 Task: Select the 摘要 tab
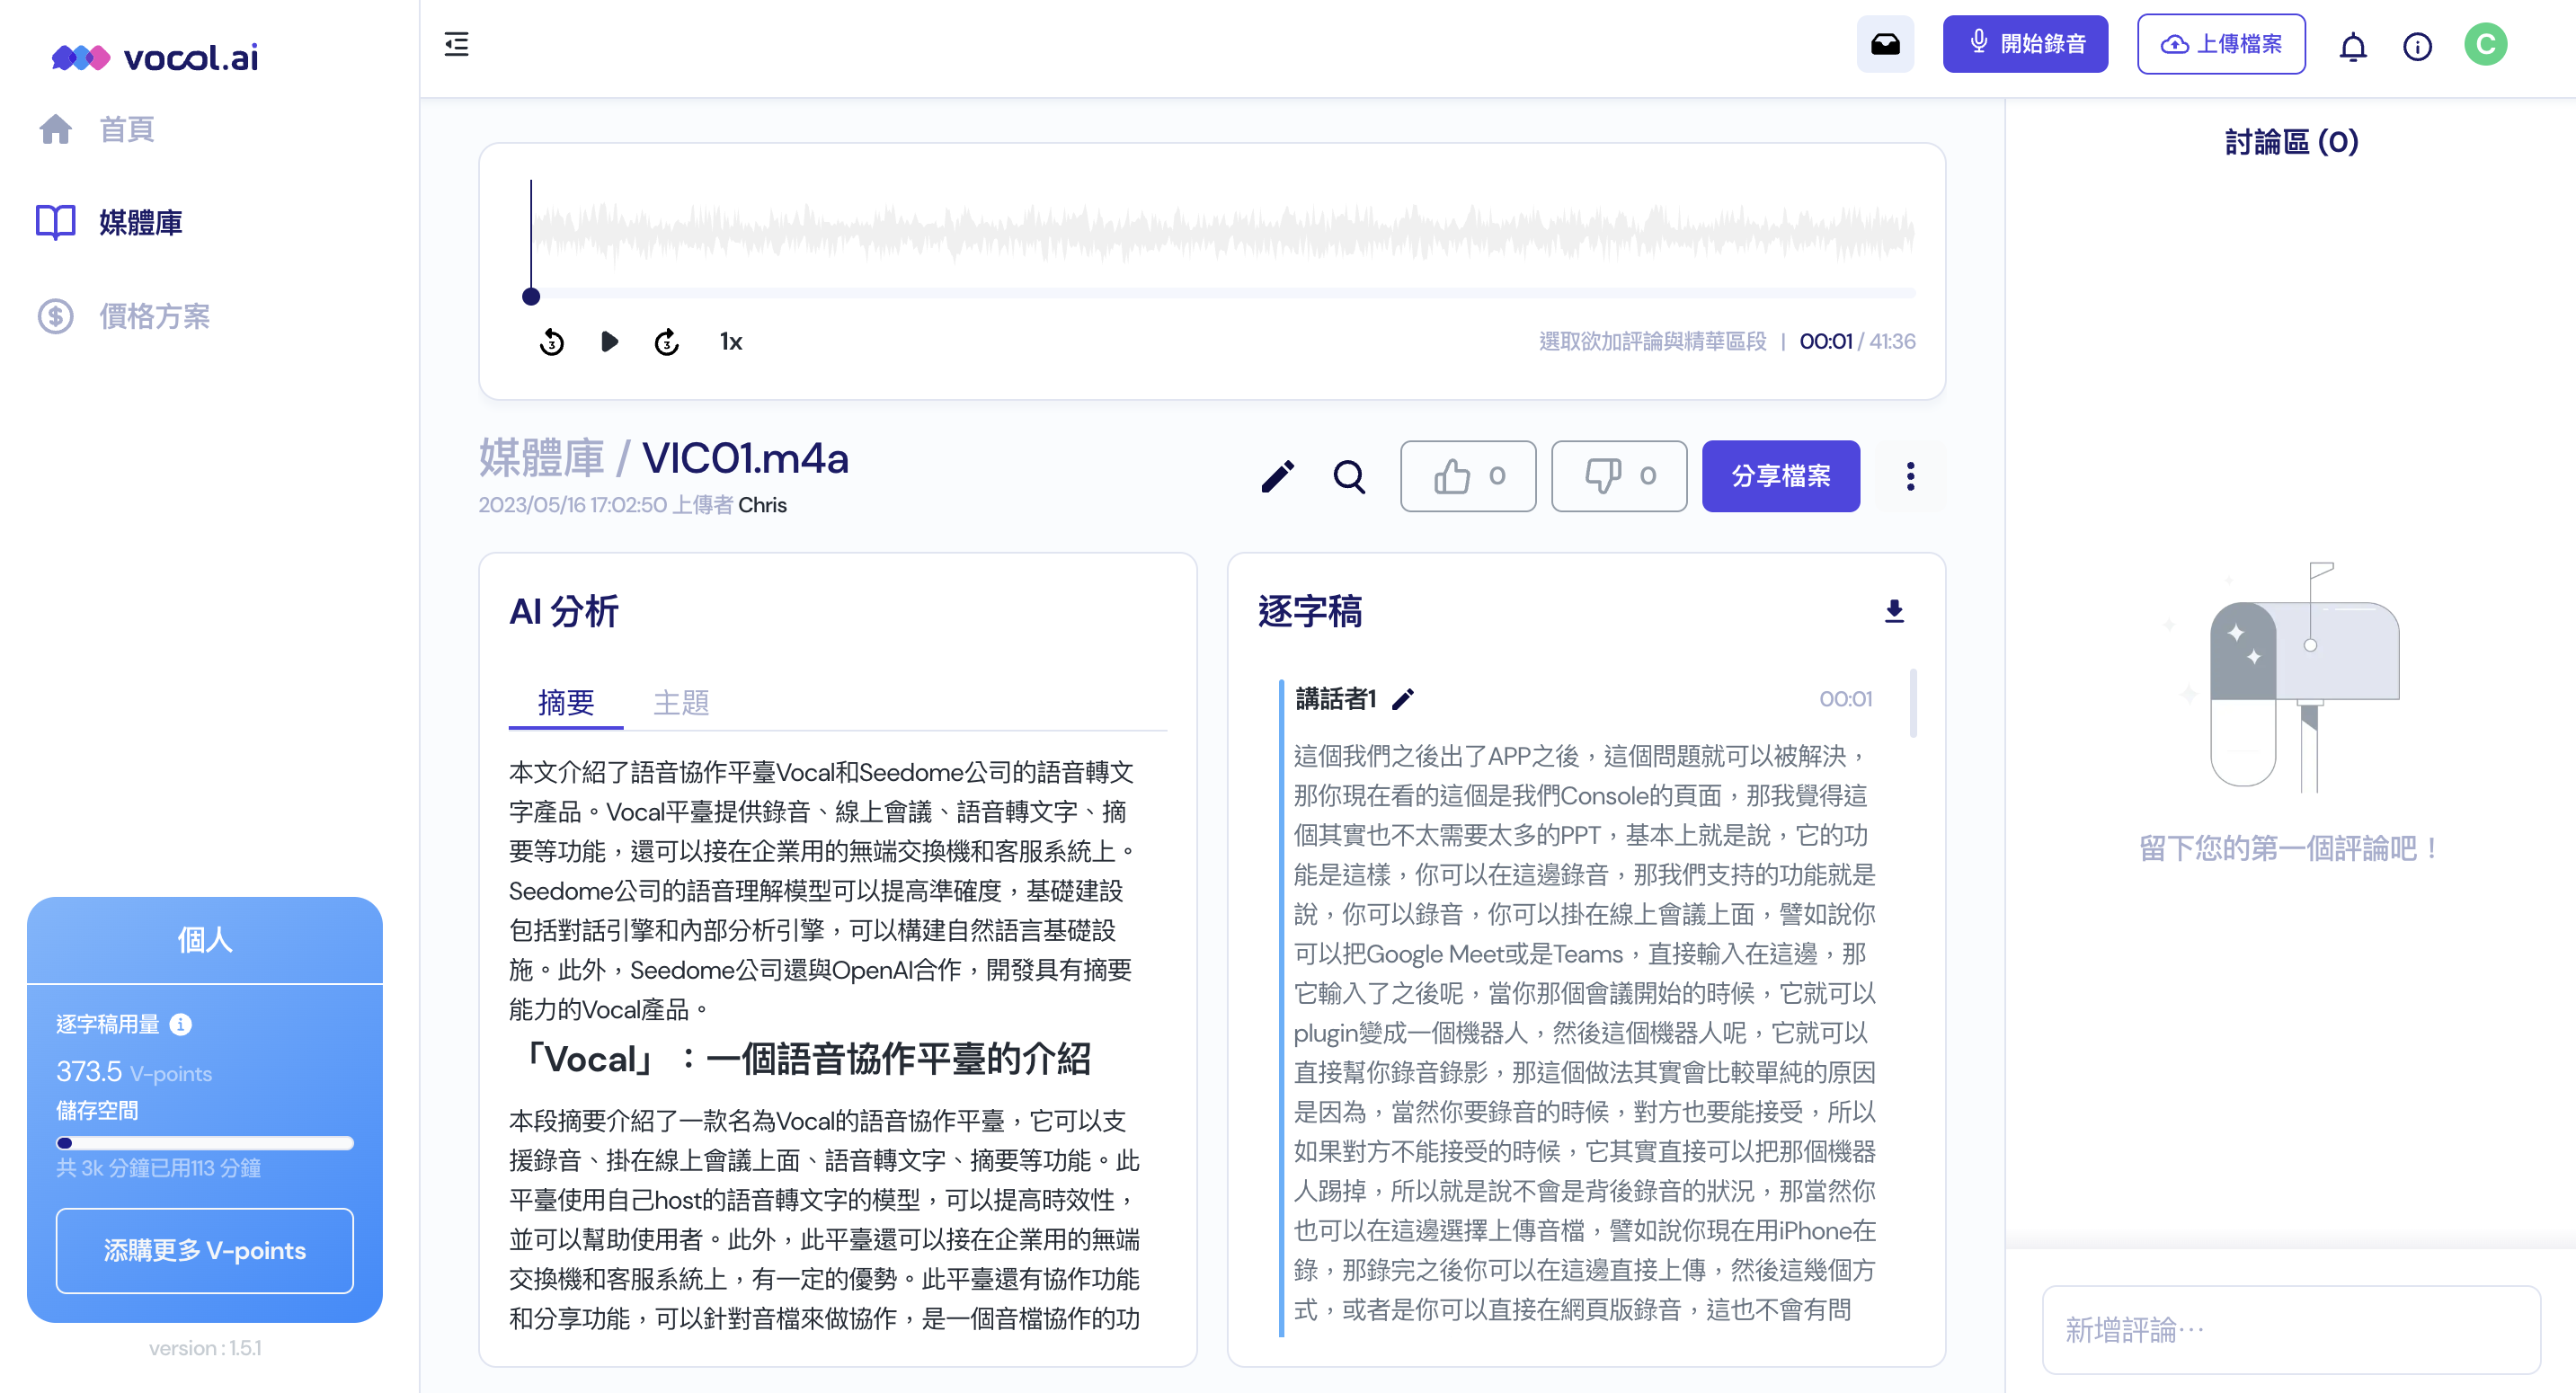pyautogui.click(x=566, y=703)
